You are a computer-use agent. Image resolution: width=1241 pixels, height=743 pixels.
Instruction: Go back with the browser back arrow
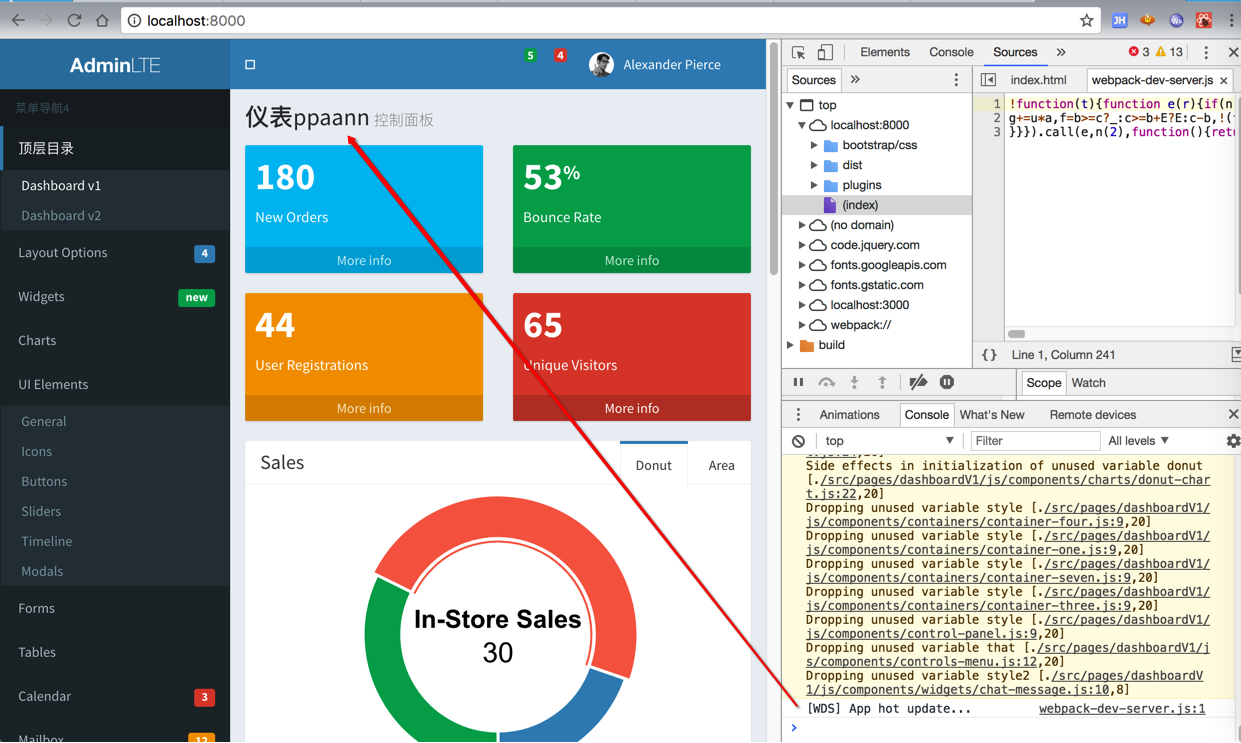point(18,20)
